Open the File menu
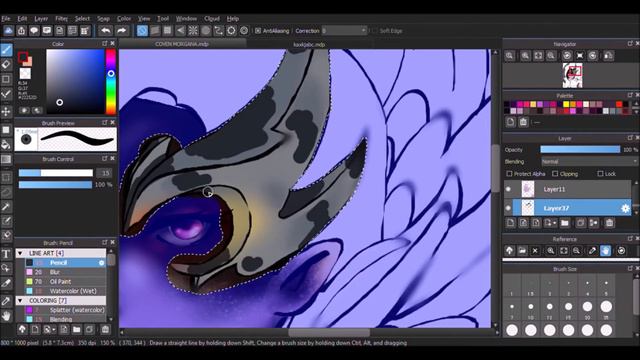This screenshot has height=360, width=640. (x=6, y=19)
